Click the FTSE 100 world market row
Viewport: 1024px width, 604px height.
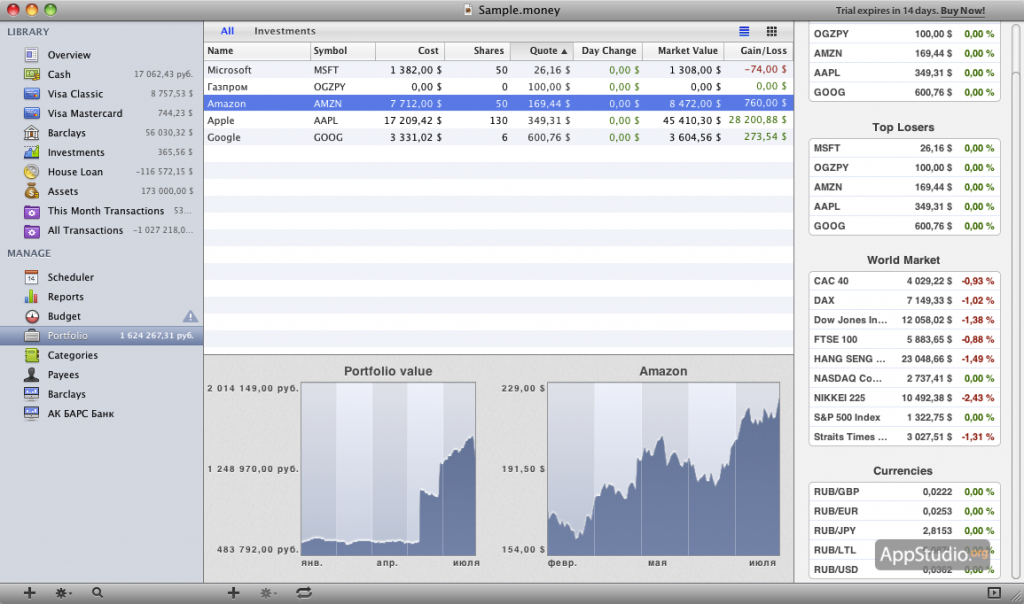coord(904,340)
